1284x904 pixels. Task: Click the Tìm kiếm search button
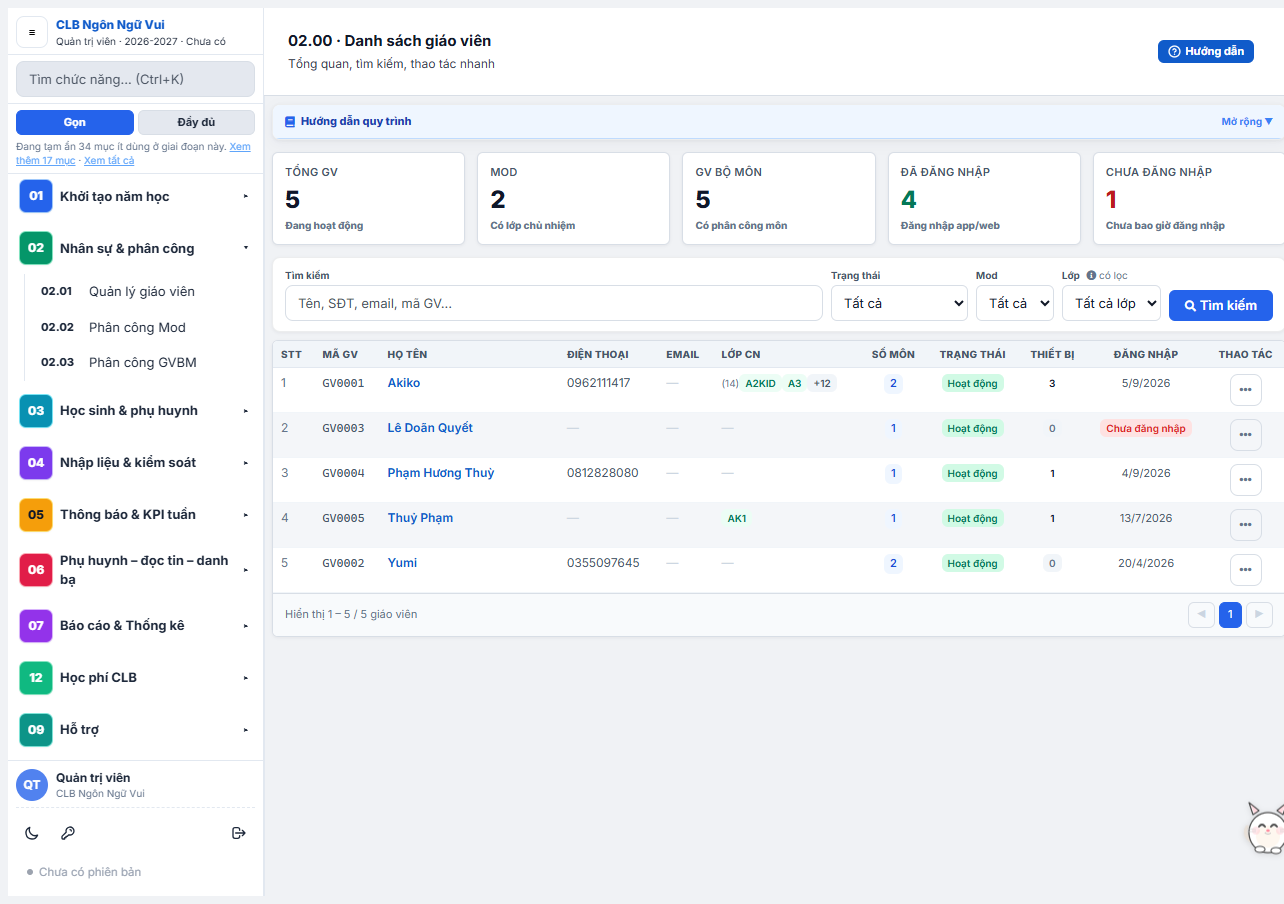(x=1221, y=305)
